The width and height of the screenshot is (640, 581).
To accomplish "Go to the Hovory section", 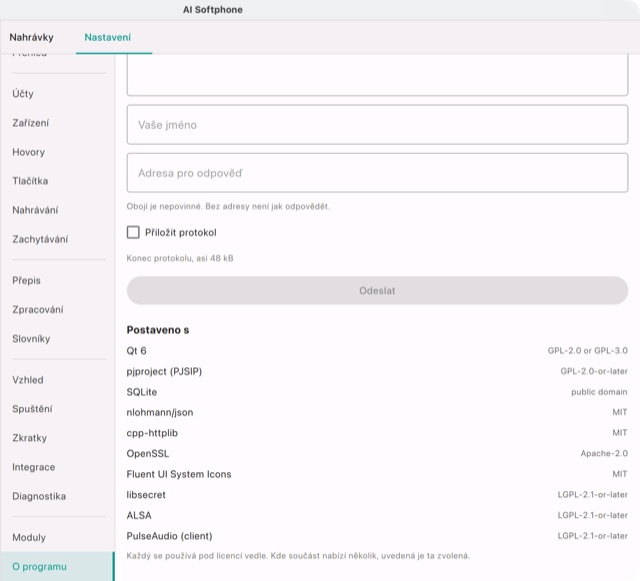I will click(57, 152).
